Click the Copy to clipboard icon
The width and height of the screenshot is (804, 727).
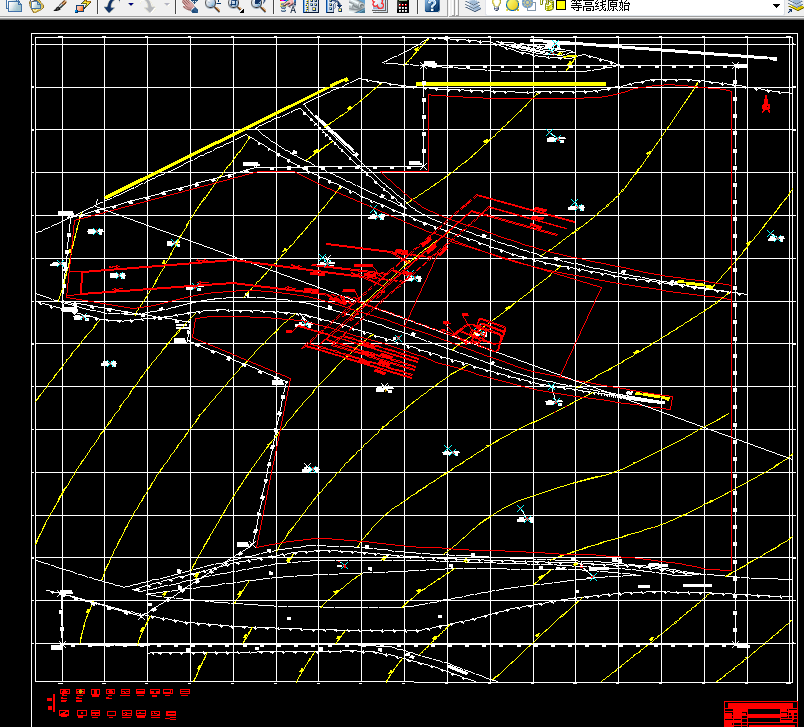point(14,6)
